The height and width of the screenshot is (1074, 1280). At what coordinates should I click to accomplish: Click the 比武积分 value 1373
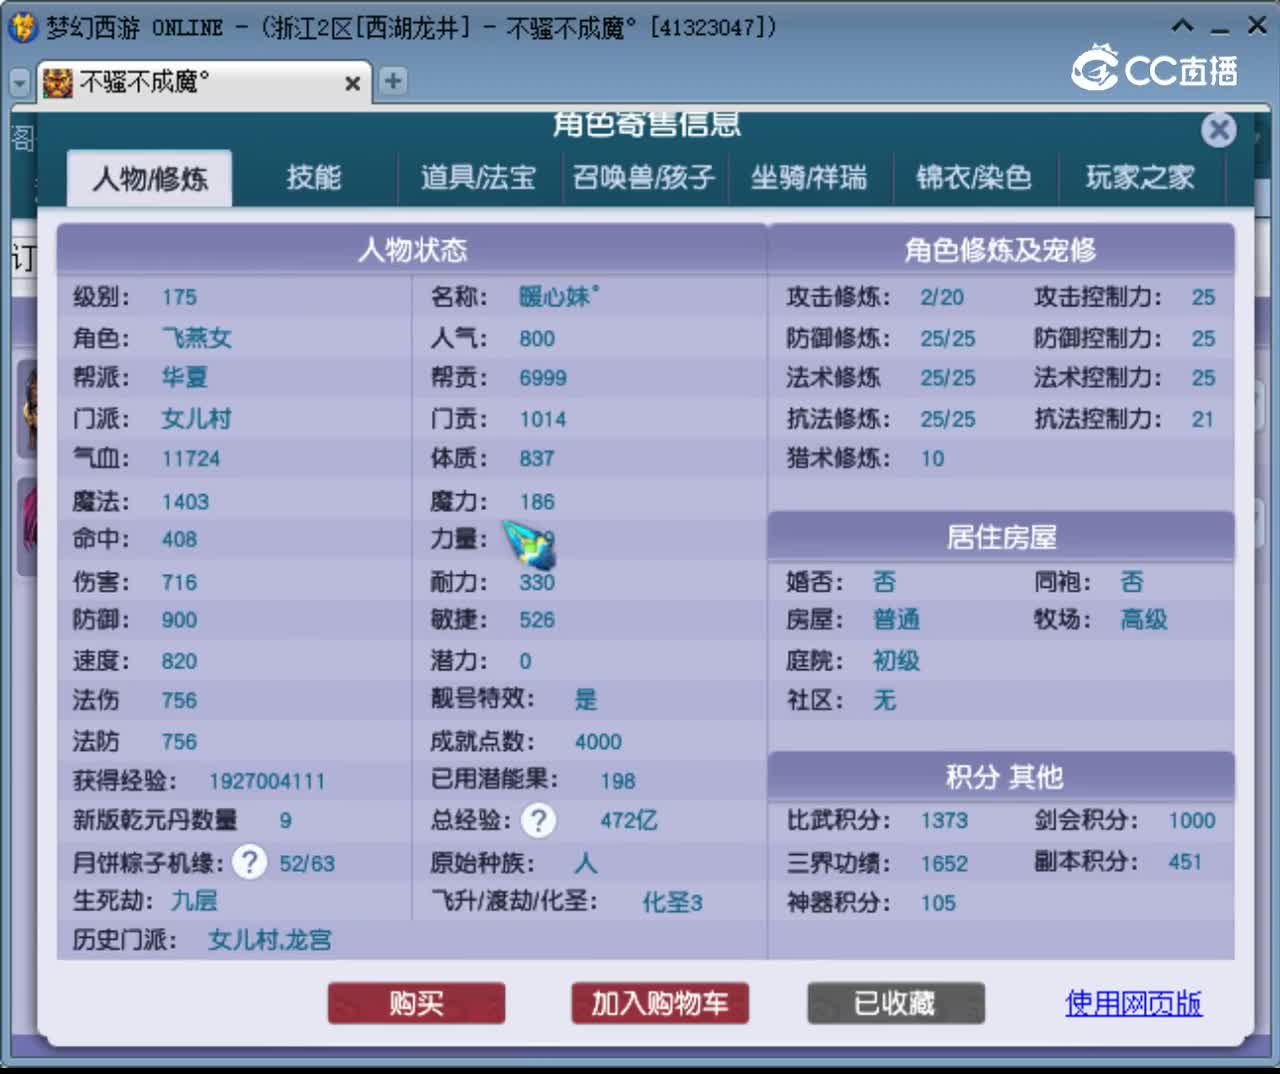pos(944,821)
